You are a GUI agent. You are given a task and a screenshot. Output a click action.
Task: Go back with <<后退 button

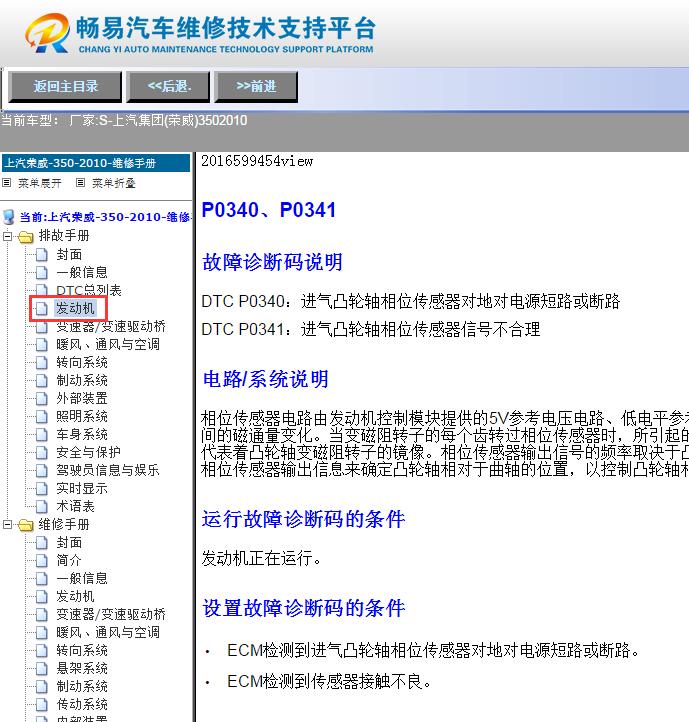(168, 87)
